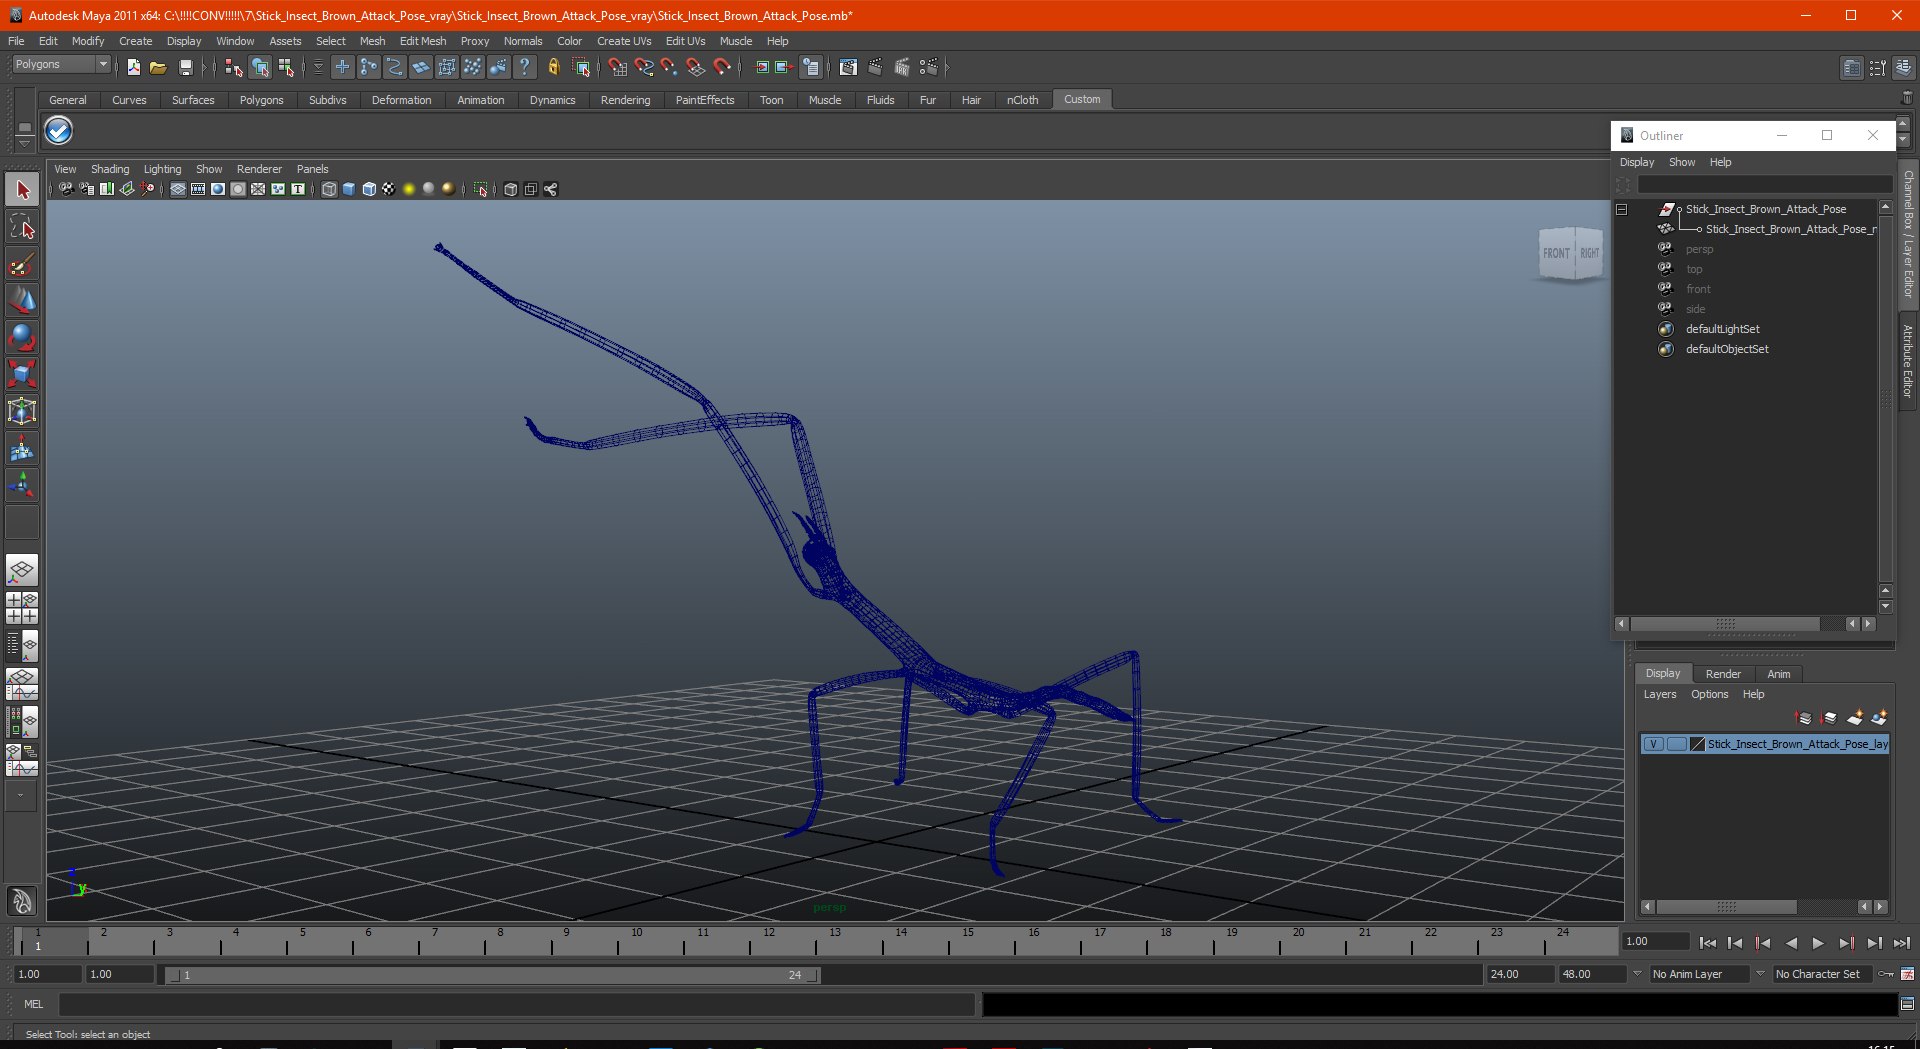Select the Show Manipulator tool
Screen dimensions: 1920x1049
[x=22, y=486]
